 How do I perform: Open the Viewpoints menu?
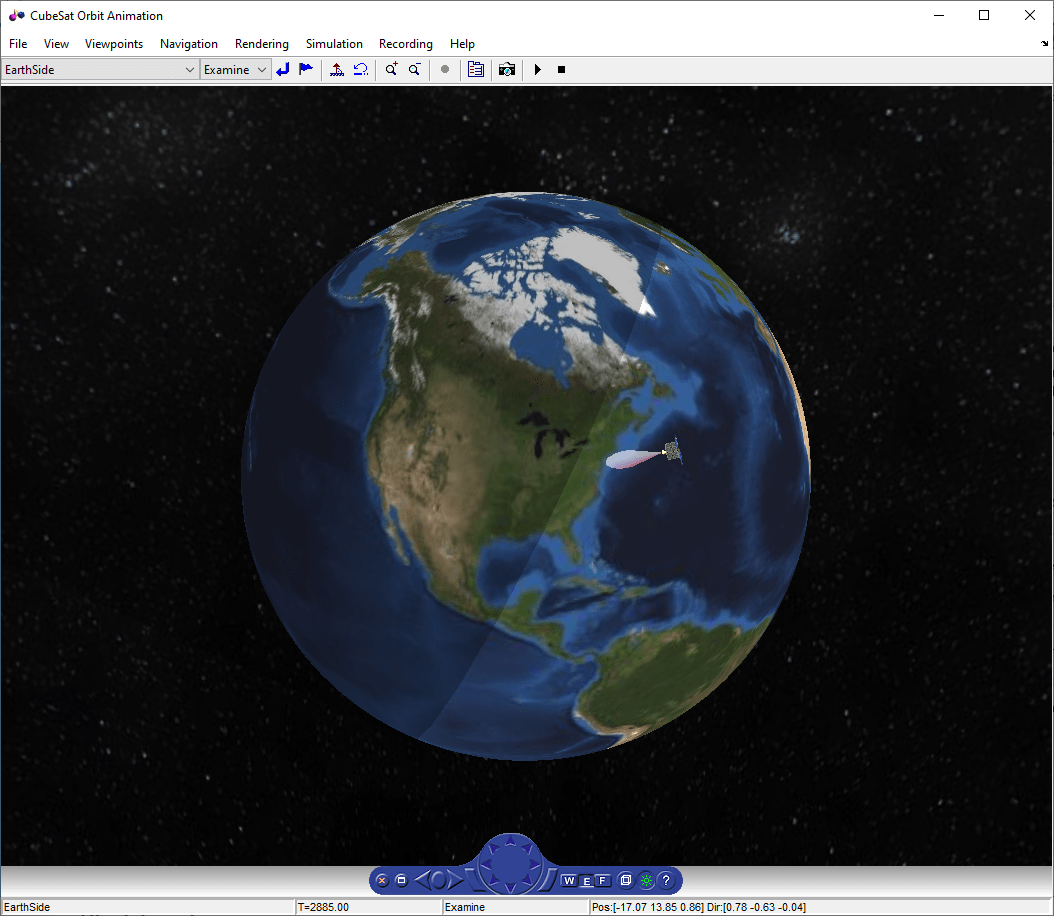114,44
